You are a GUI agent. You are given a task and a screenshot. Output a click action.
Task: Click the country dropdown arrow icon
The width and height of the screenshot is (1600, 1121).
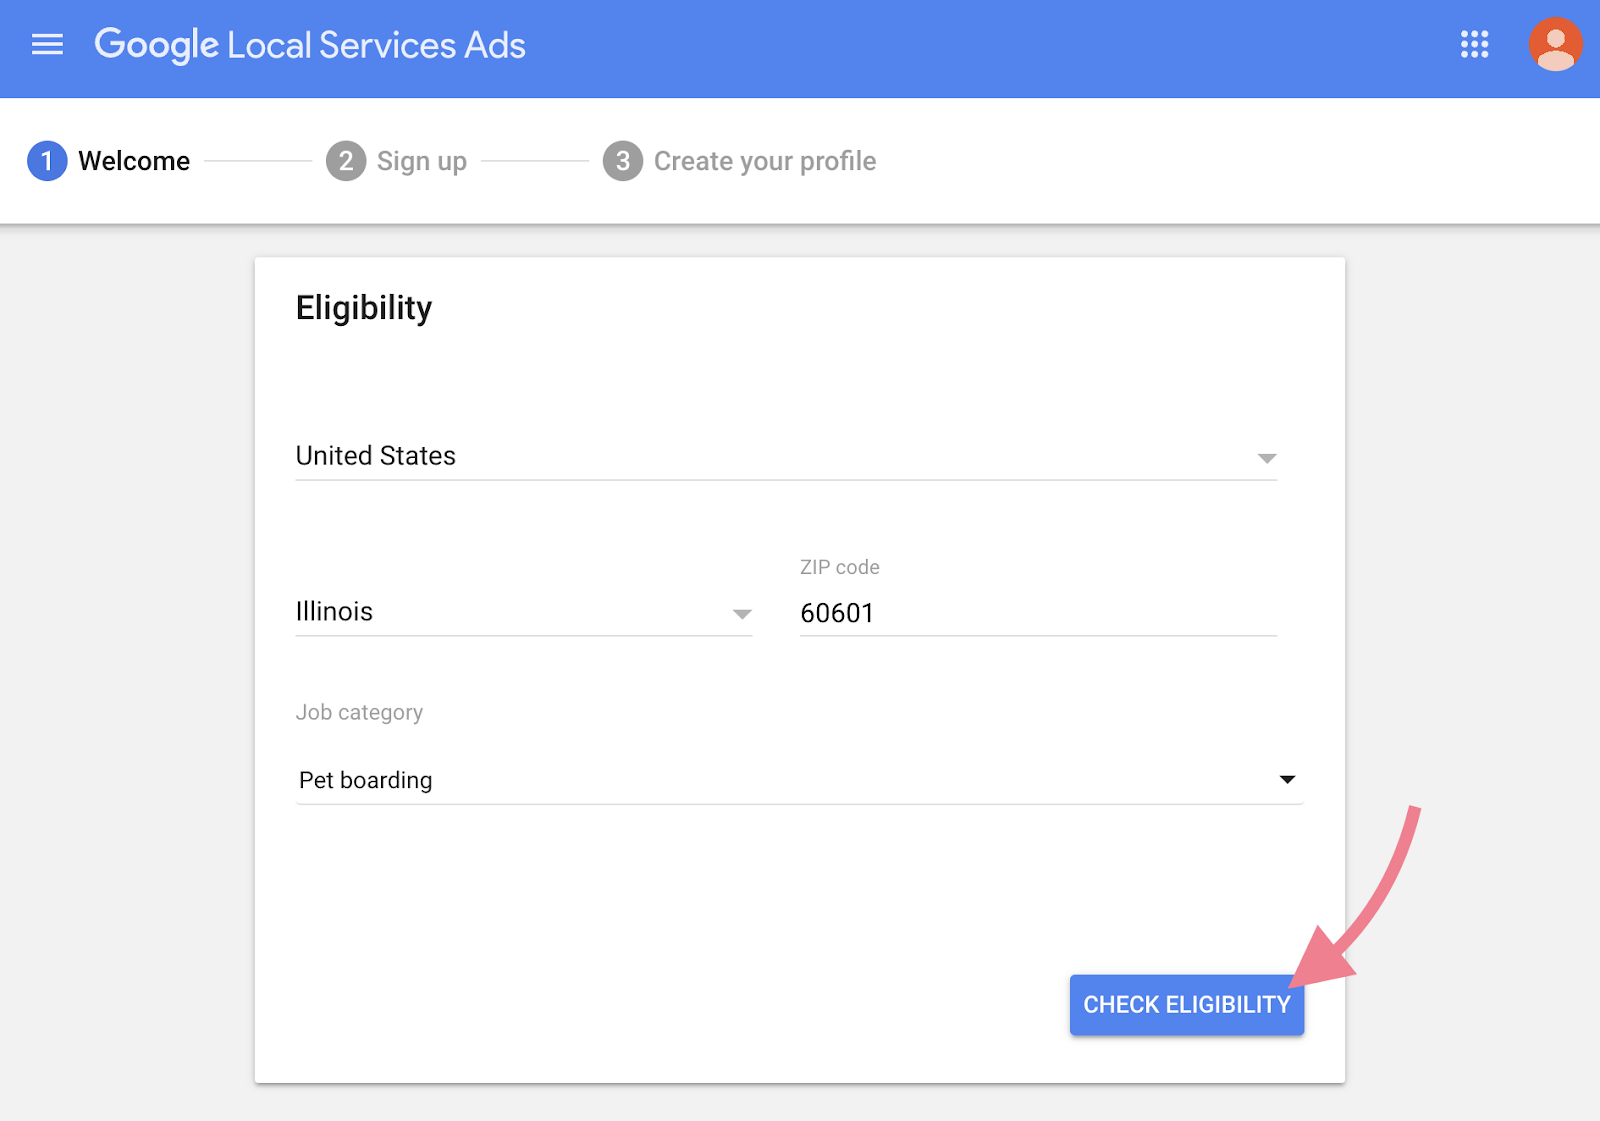(x=1266, y=457)
